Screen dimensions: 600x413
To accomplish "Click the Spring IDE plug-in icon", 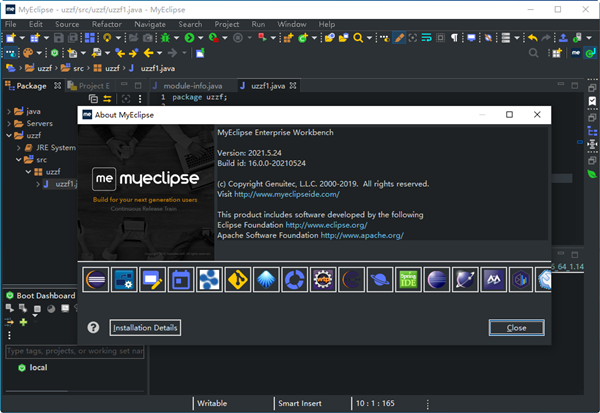I will 408,280.
